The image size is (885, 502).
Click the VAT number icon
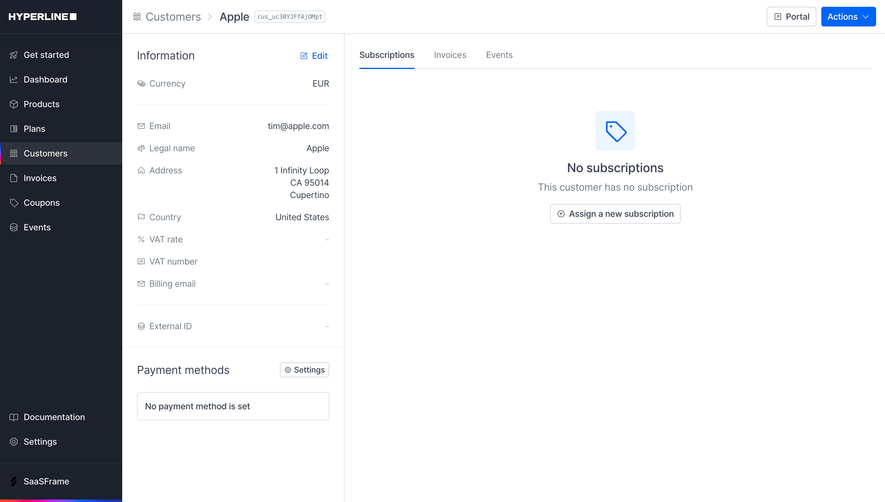tap(141, 261)
